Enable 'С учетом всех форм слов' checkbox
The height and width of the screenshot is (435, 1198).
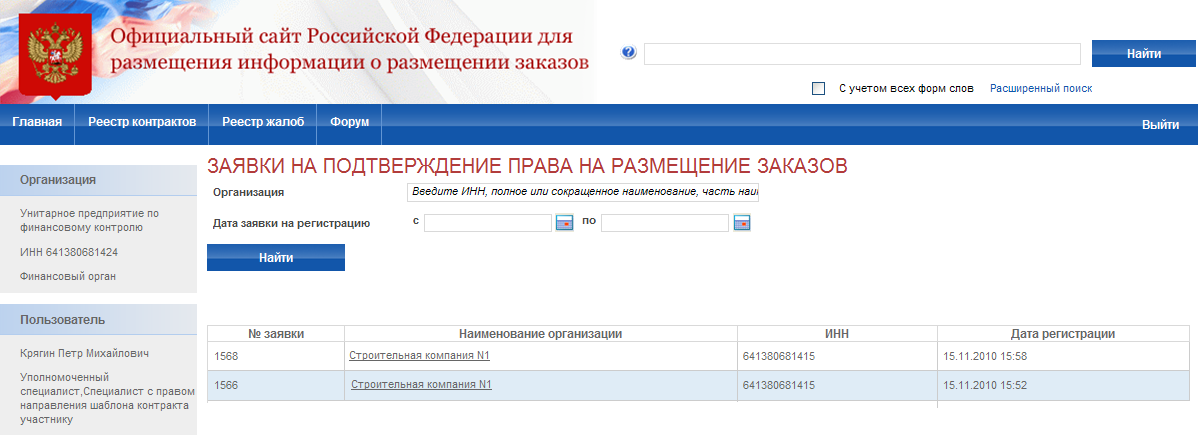819,88
